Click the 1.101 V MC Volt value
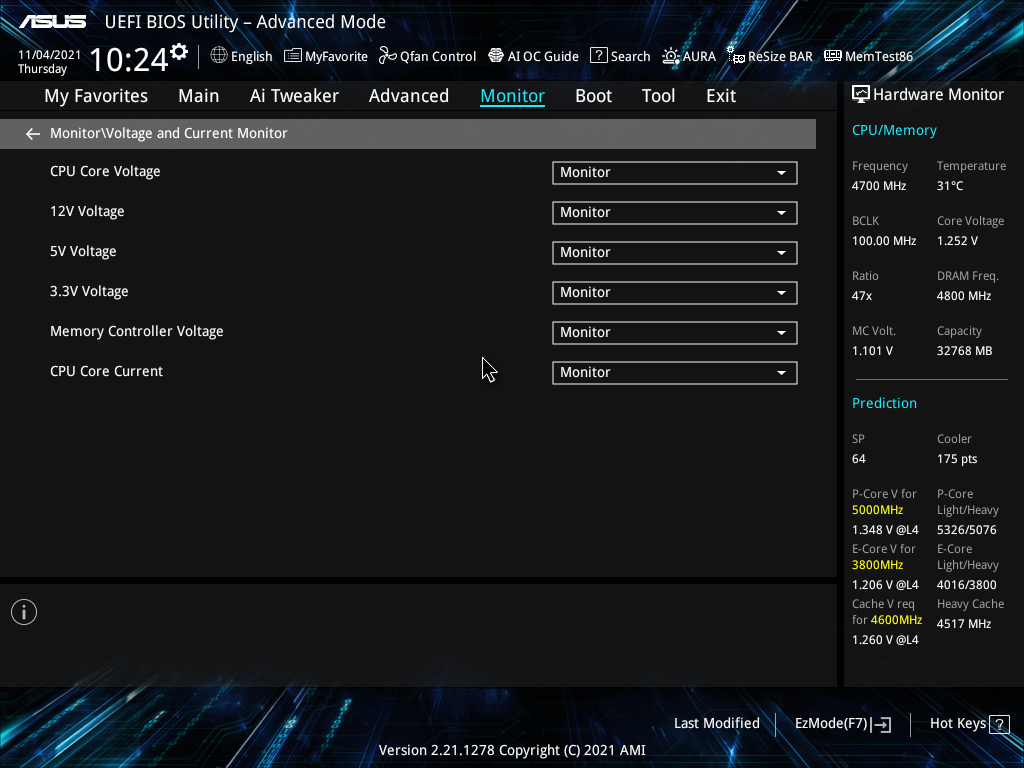This screenshot has width=1024, height=768. 872,351
